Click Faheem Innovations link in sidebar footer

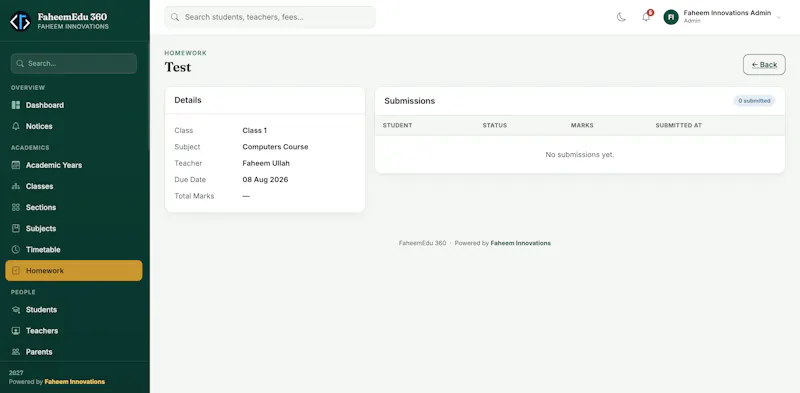pos(74,382)
